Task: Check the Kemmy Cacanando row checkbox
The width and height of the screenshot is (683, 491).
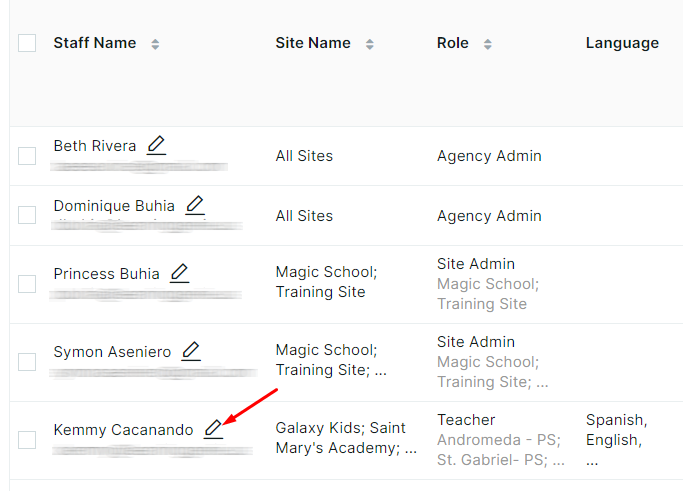Action: pos(27,440)
